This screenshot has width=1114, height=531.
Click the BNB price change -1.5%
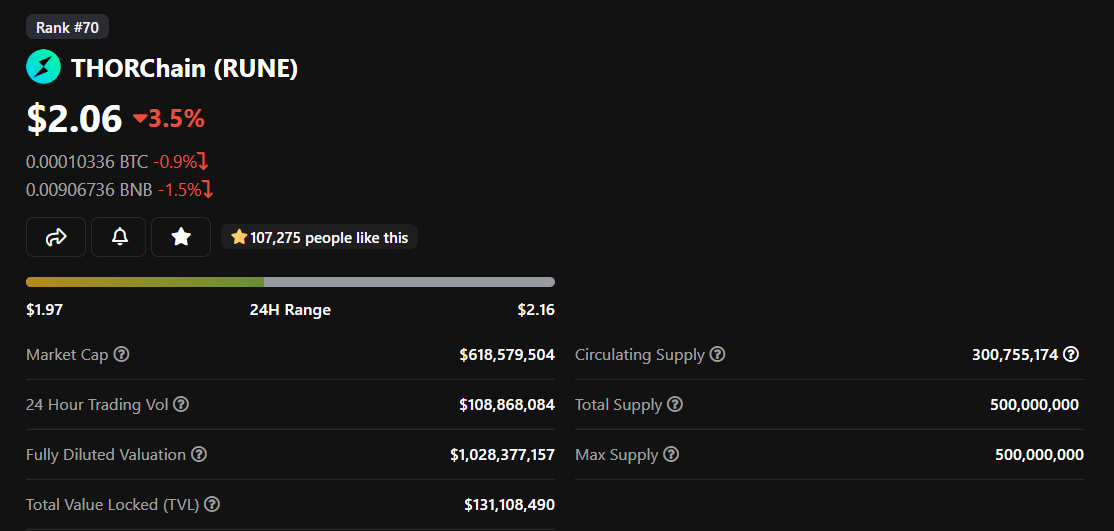coord(185,190)
